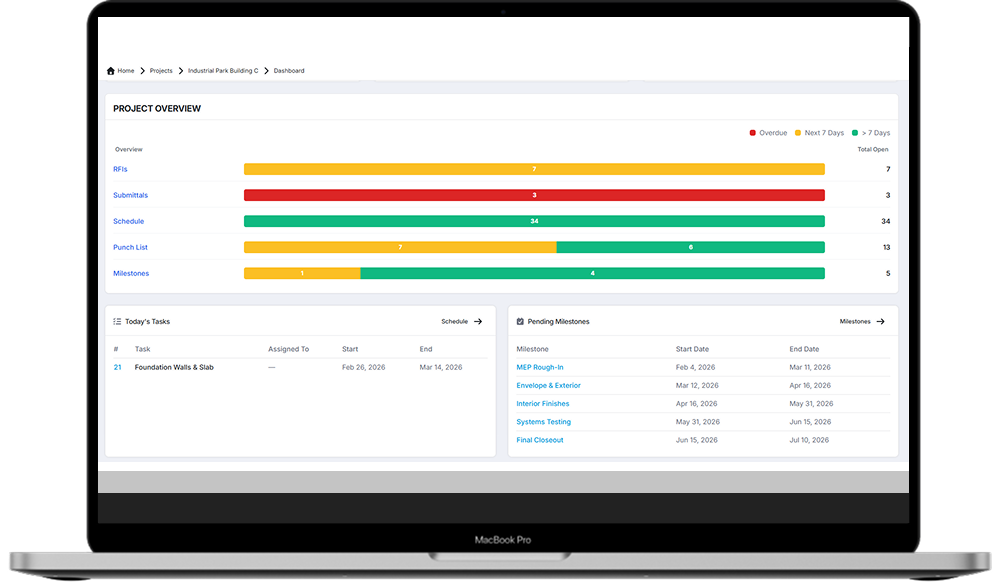This screenshot has height=585, width=1000.
Task: Select the Today's Tasks list icon
Action: point(117,321)
